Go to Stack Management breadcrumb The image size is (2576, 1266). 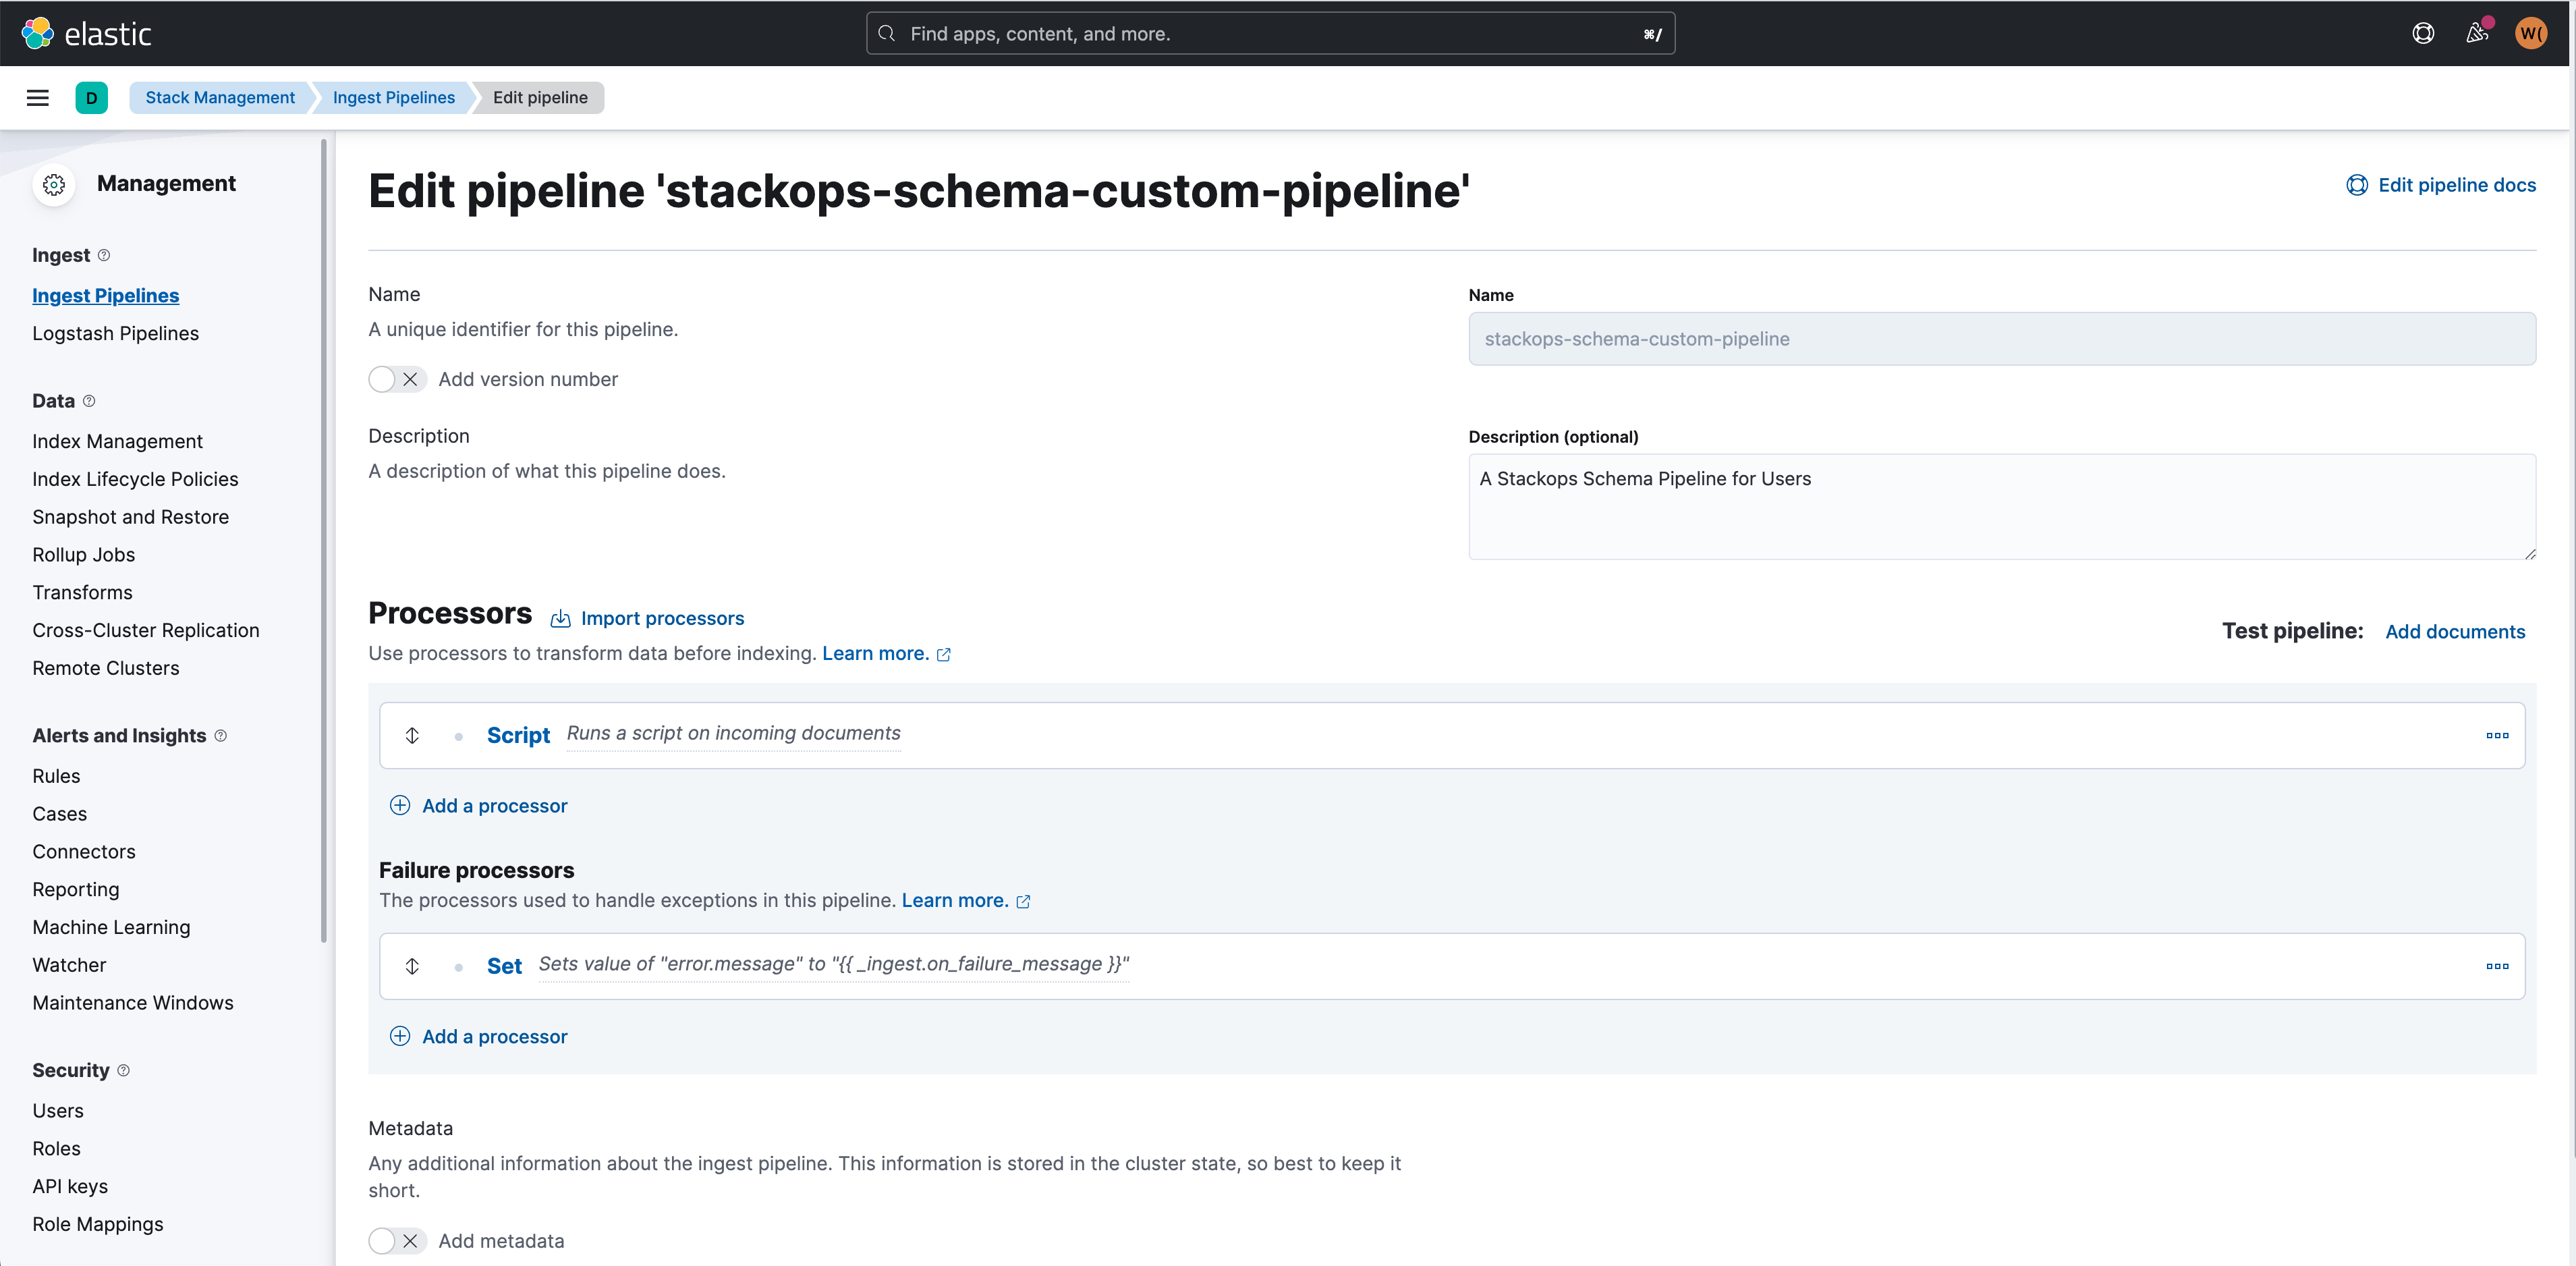tap(220, 97)
